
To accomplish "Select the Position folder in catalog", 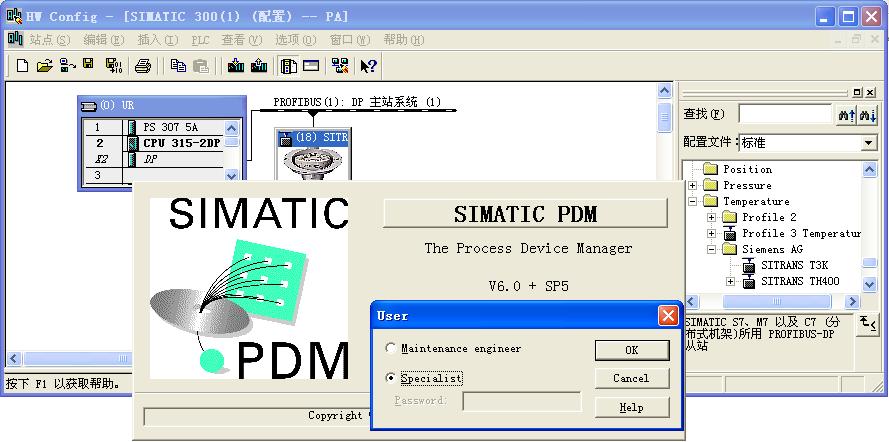I will [747, 169].
